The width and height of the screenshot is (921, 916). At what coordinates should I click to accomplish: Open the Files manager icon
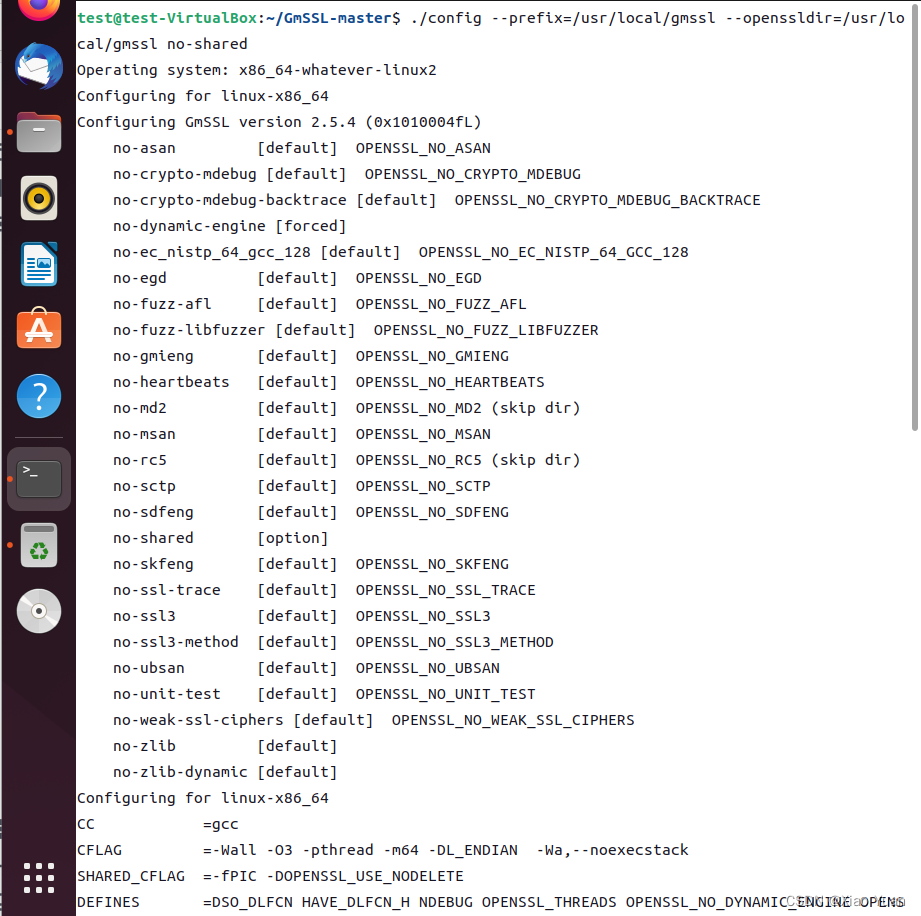pos(39,132)
